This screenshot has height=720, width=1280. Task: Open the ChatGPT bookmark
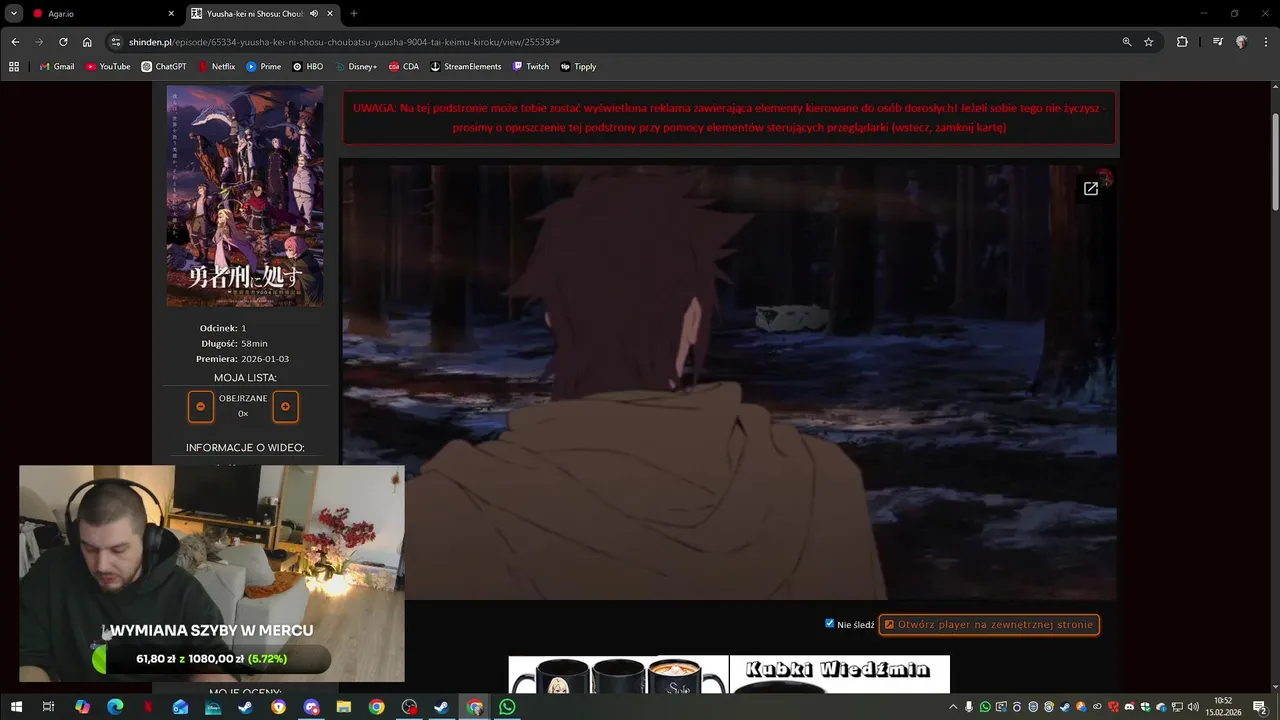[164, 67]
